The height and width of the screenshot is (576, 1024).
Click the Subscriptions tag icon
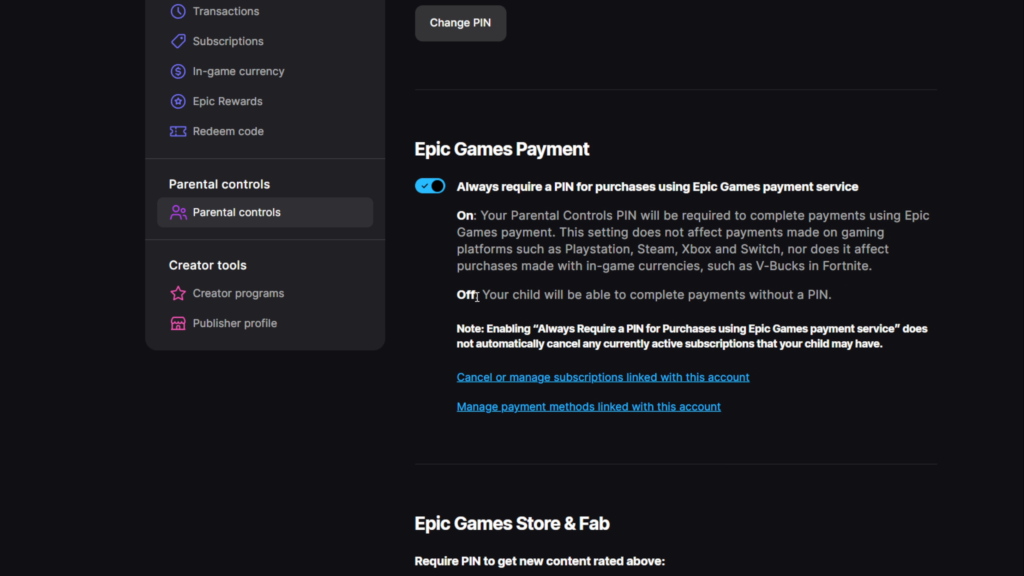pos(178,41)
